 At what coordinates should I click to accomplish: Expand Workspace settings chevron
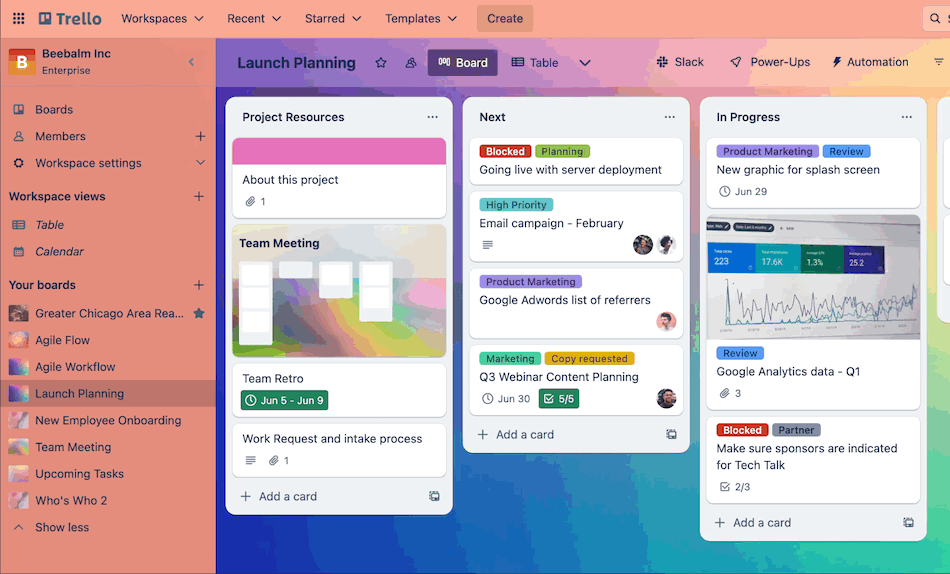click(x=201, y=162)
